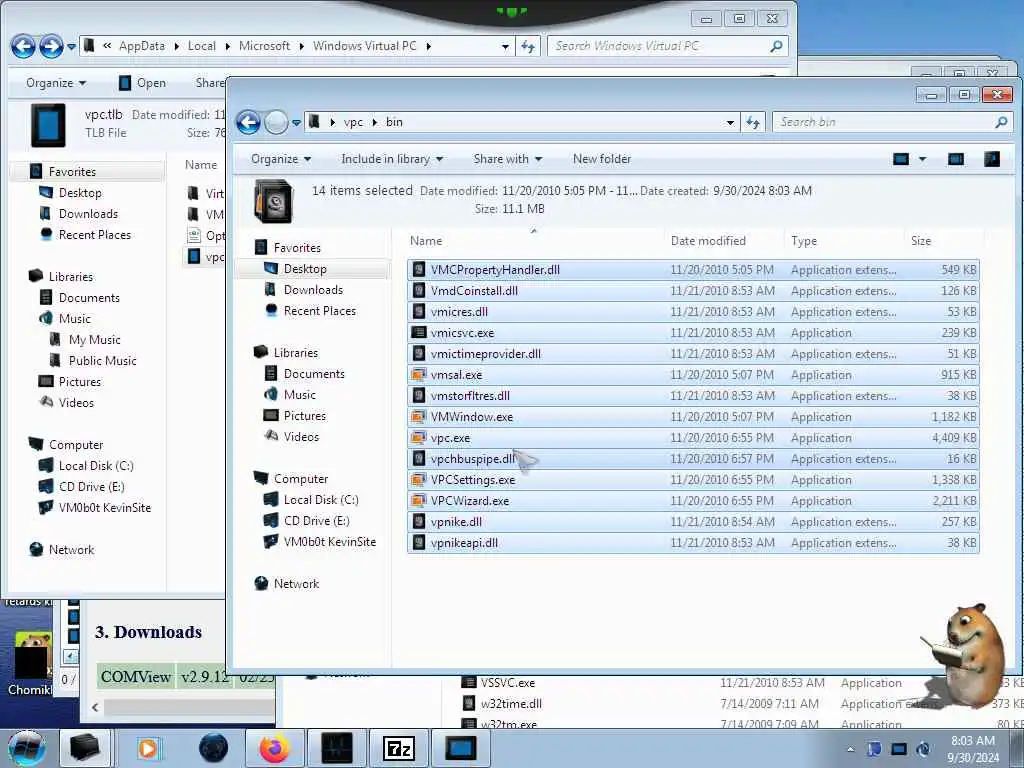This screenshot has width=1024, height=768.
Task: Click the VPCSettings.exe file icon
Action: point(419,479)
